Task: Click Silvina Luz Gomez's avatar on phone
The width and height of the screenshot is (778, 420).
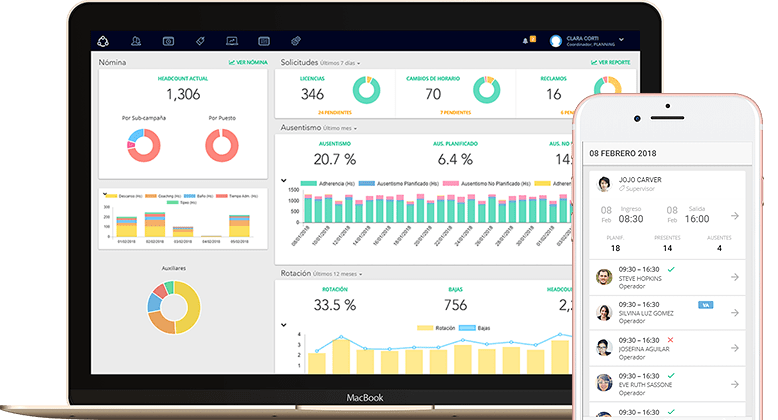Action: (604, 313)
